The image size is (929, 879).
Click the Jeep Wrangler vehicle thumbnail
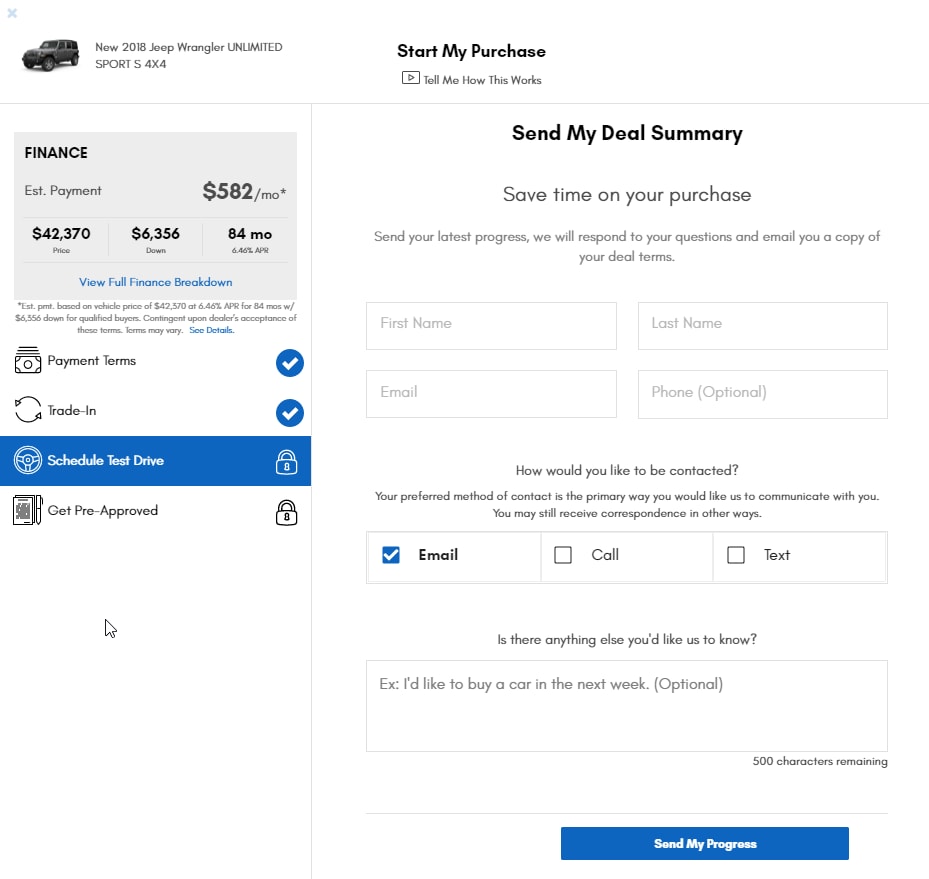tap(50, 55)
